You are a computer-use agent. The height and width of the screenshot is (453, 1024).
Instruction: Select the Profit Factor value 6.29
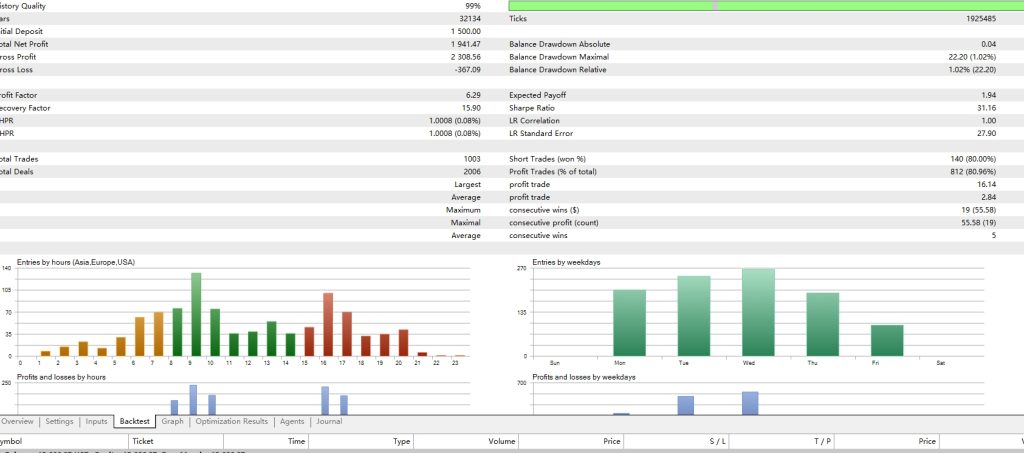473,95
